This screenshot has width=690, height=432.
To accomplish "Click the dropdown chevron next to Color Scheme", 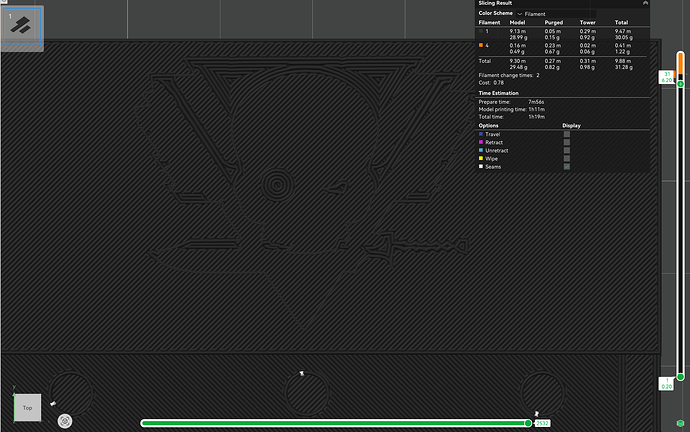I will [520, 14].
